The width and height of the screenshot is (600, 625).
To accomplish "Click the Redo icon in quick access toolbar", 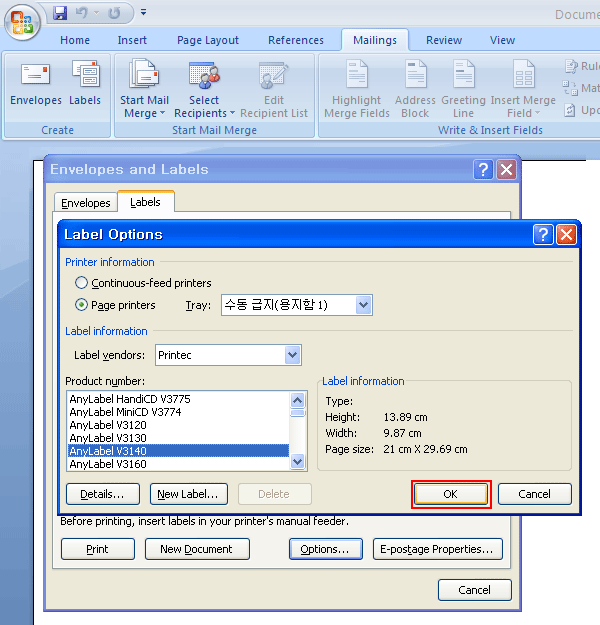I will coord(114,13).
